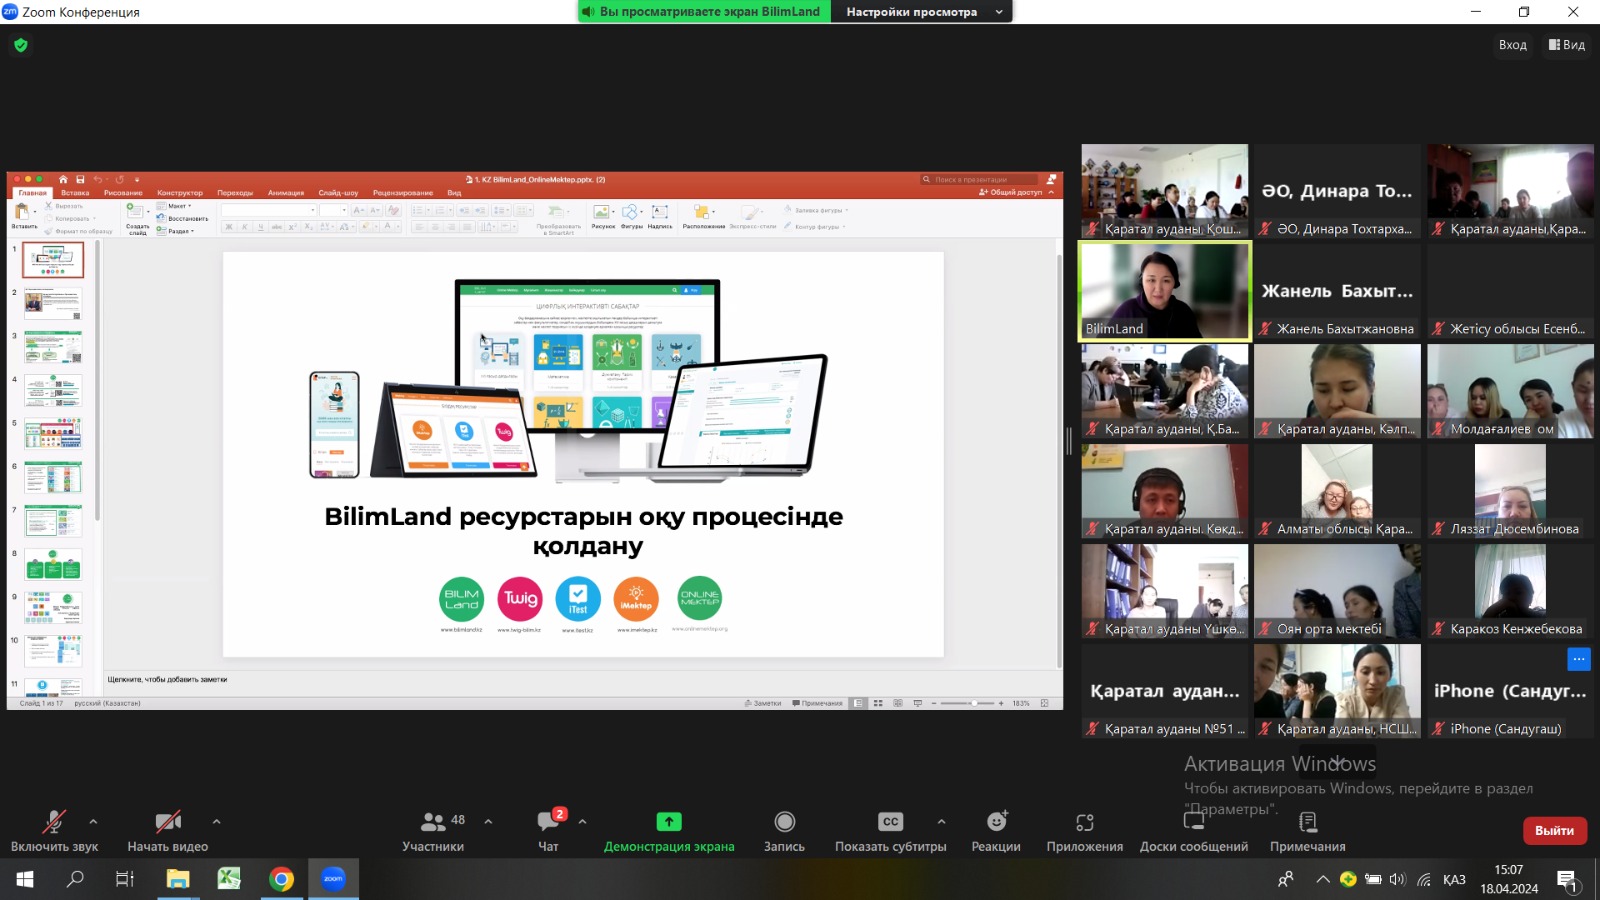This screenshot has height=900, width=1600.
Task: Select the Оян орта мектебі video tile
Action: tap(1337, 591)
